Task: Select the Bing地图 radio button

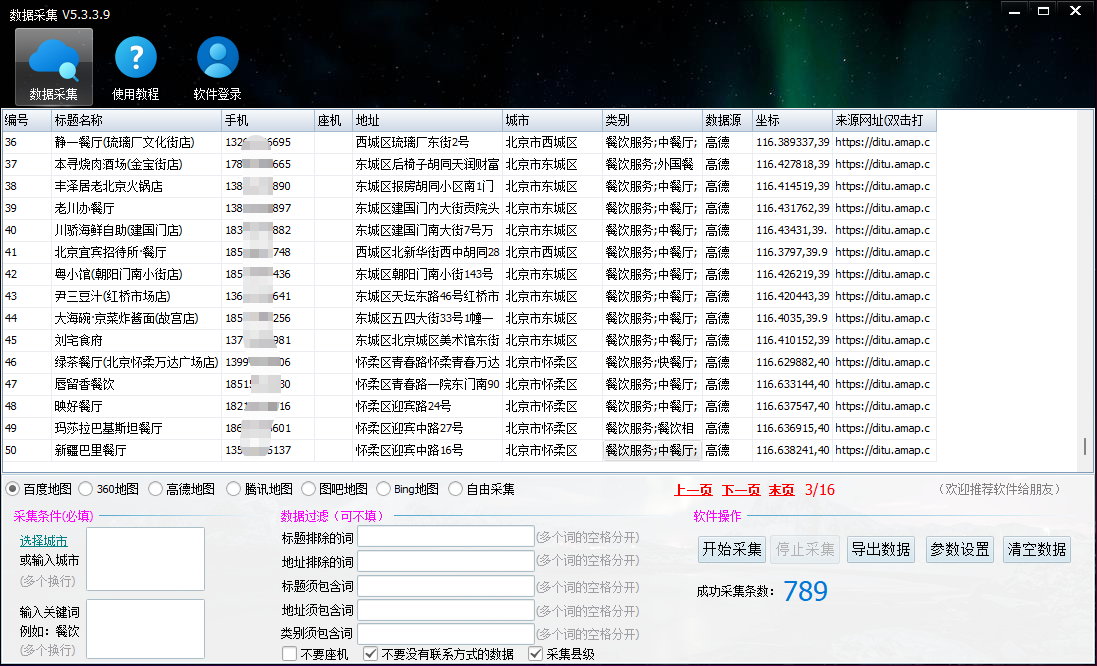Action: [x=383, y=489]
